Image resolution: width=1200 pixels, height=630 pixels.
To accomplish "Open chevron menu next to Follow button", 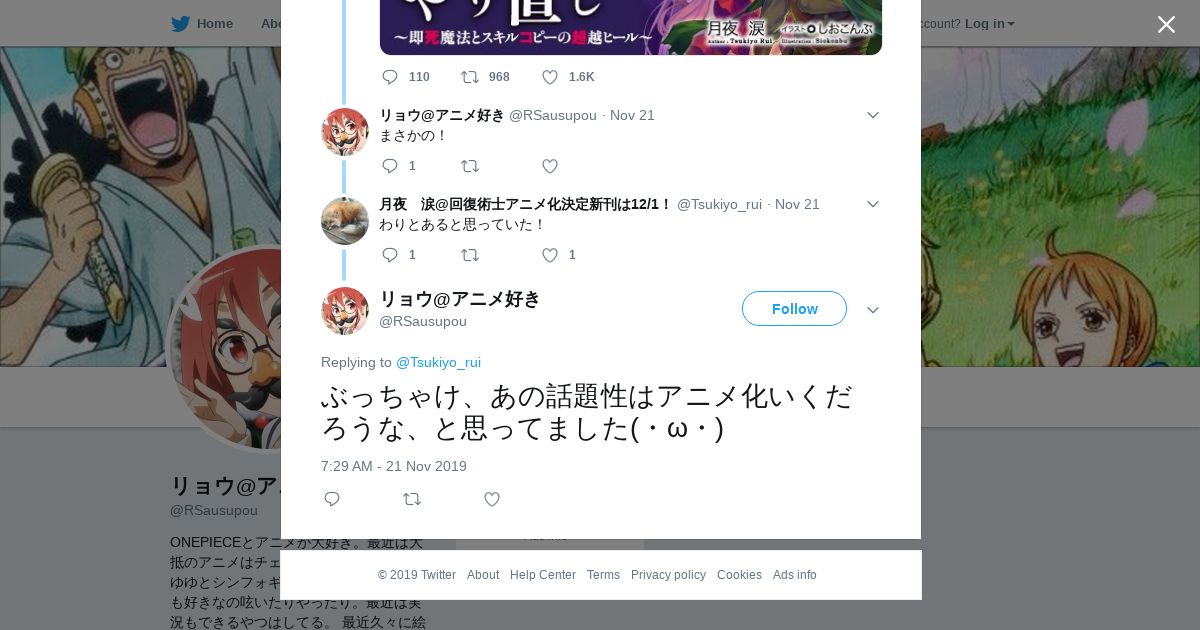I will coord(873,310).
